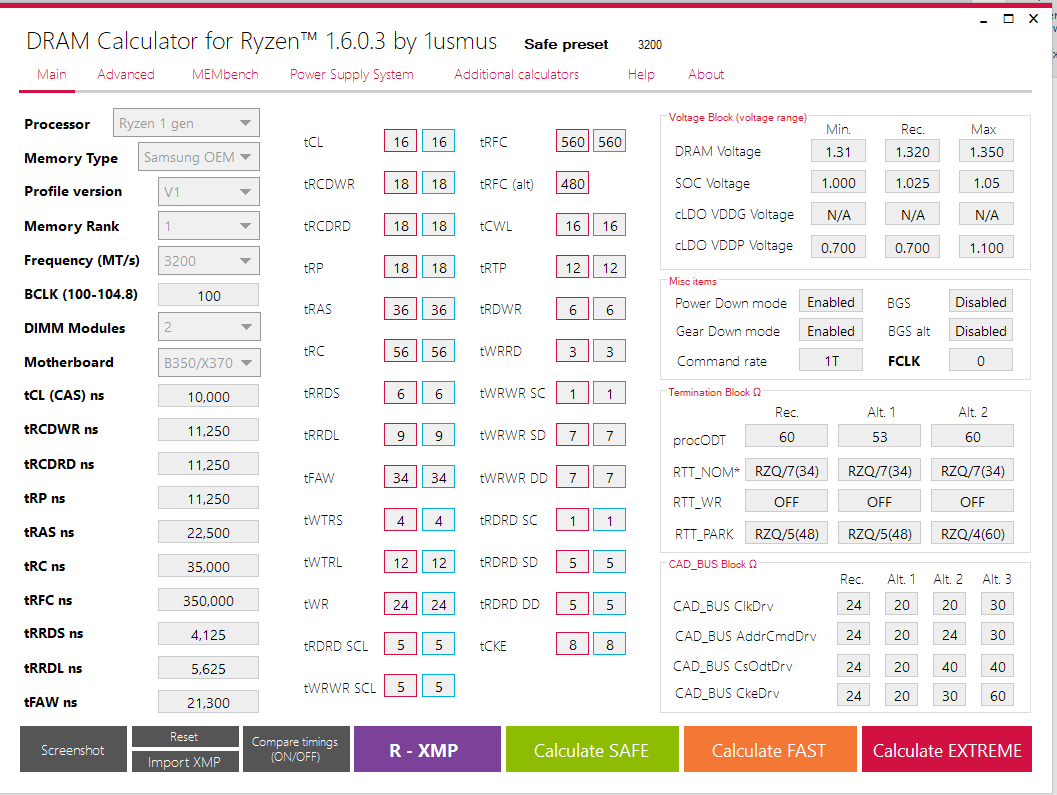Image resolution: width=1057 pixels, height=795 pixels.
Task: Click the R - XMP button
Action: pyautogui.click(x=427, y=749)
